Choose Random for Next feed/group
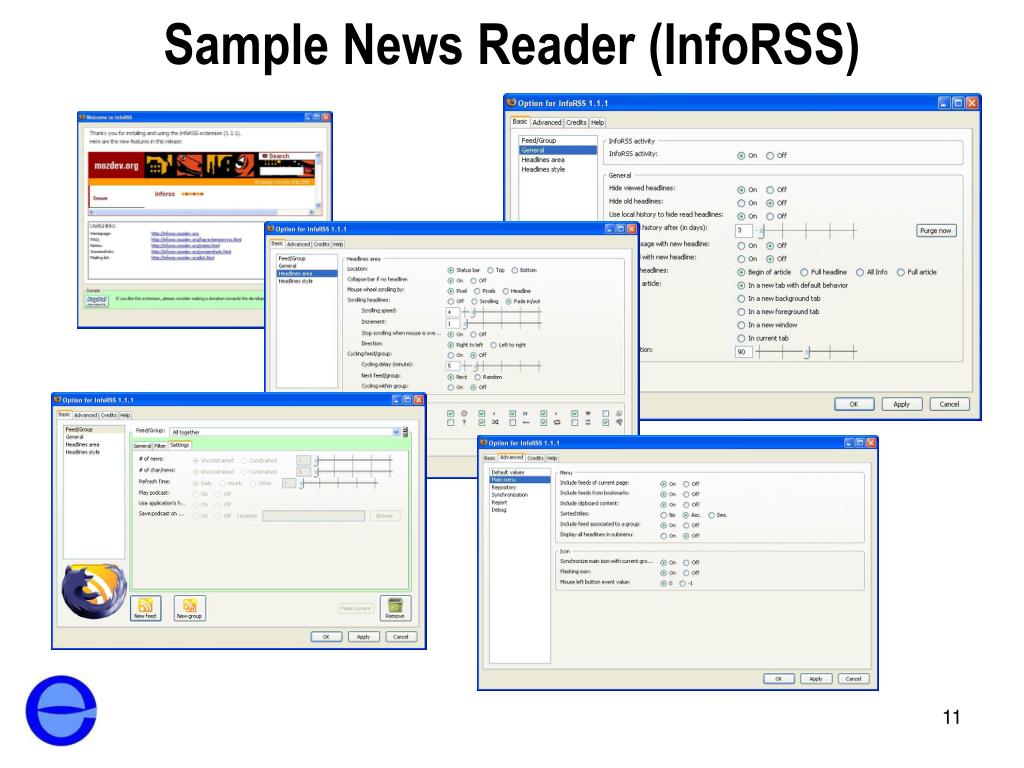 click(477, 377)
